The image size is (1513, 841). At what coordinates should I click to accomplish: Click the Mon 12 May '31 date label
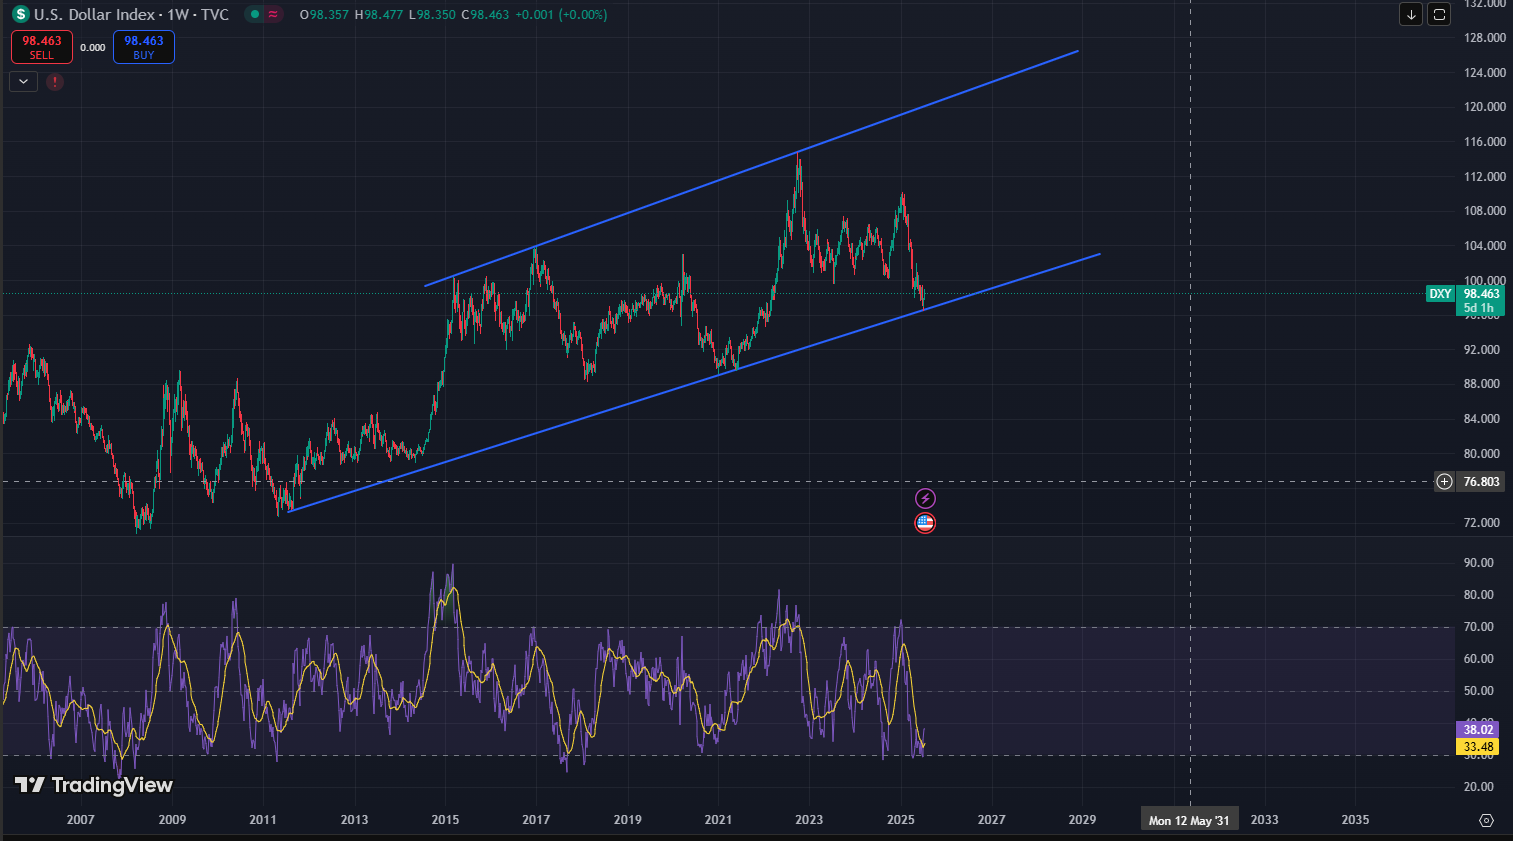[x=1189, y=820]
